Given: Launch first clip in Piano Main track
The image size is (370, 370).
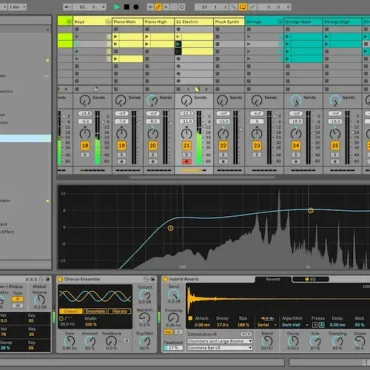Looking at the screenshot, I should [x=116, y=37].
